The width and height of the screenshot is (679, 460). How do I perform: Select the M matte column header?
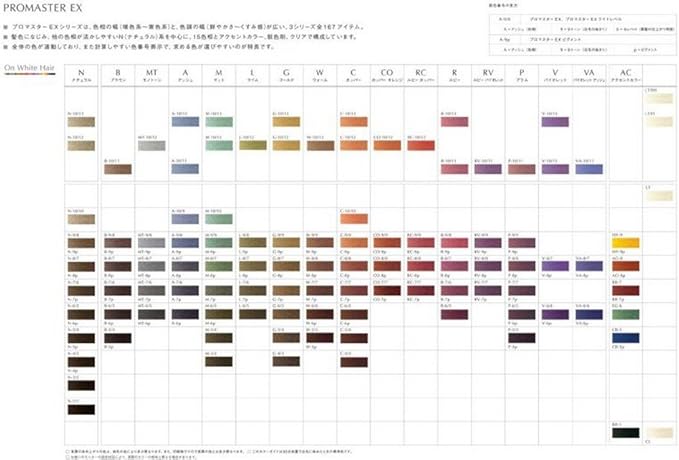[219, 75]
